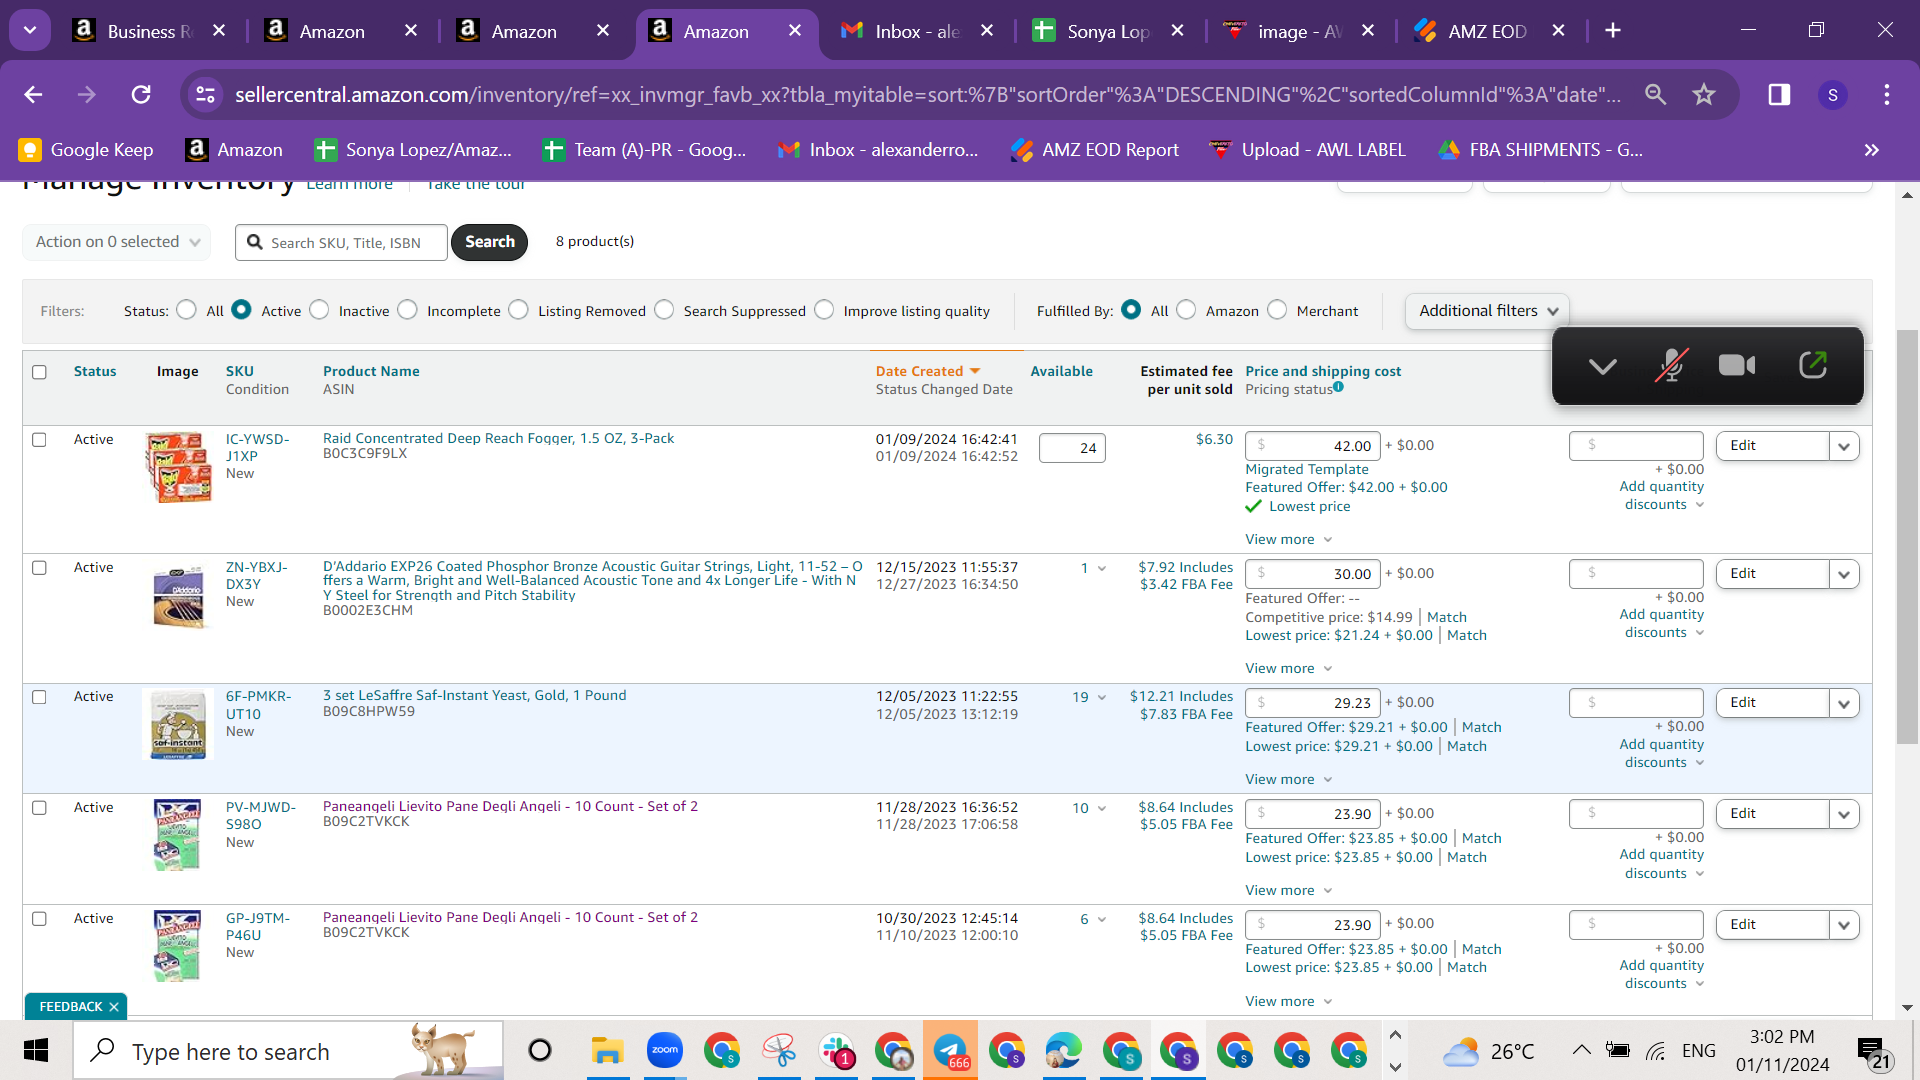1920x1080 pixels.
Task: Select the Listing Removed status filter
Action: click(519, 310)
